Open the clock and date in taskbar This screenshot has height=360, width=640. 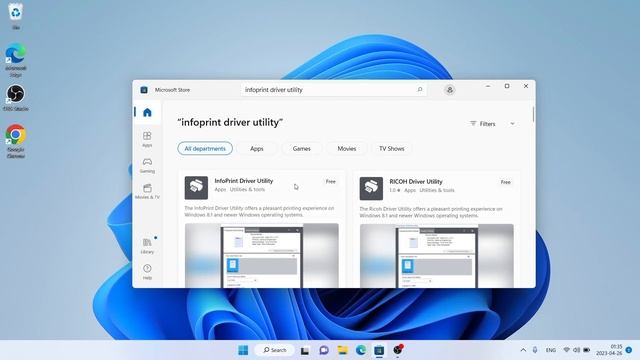[x=609, y=350]
